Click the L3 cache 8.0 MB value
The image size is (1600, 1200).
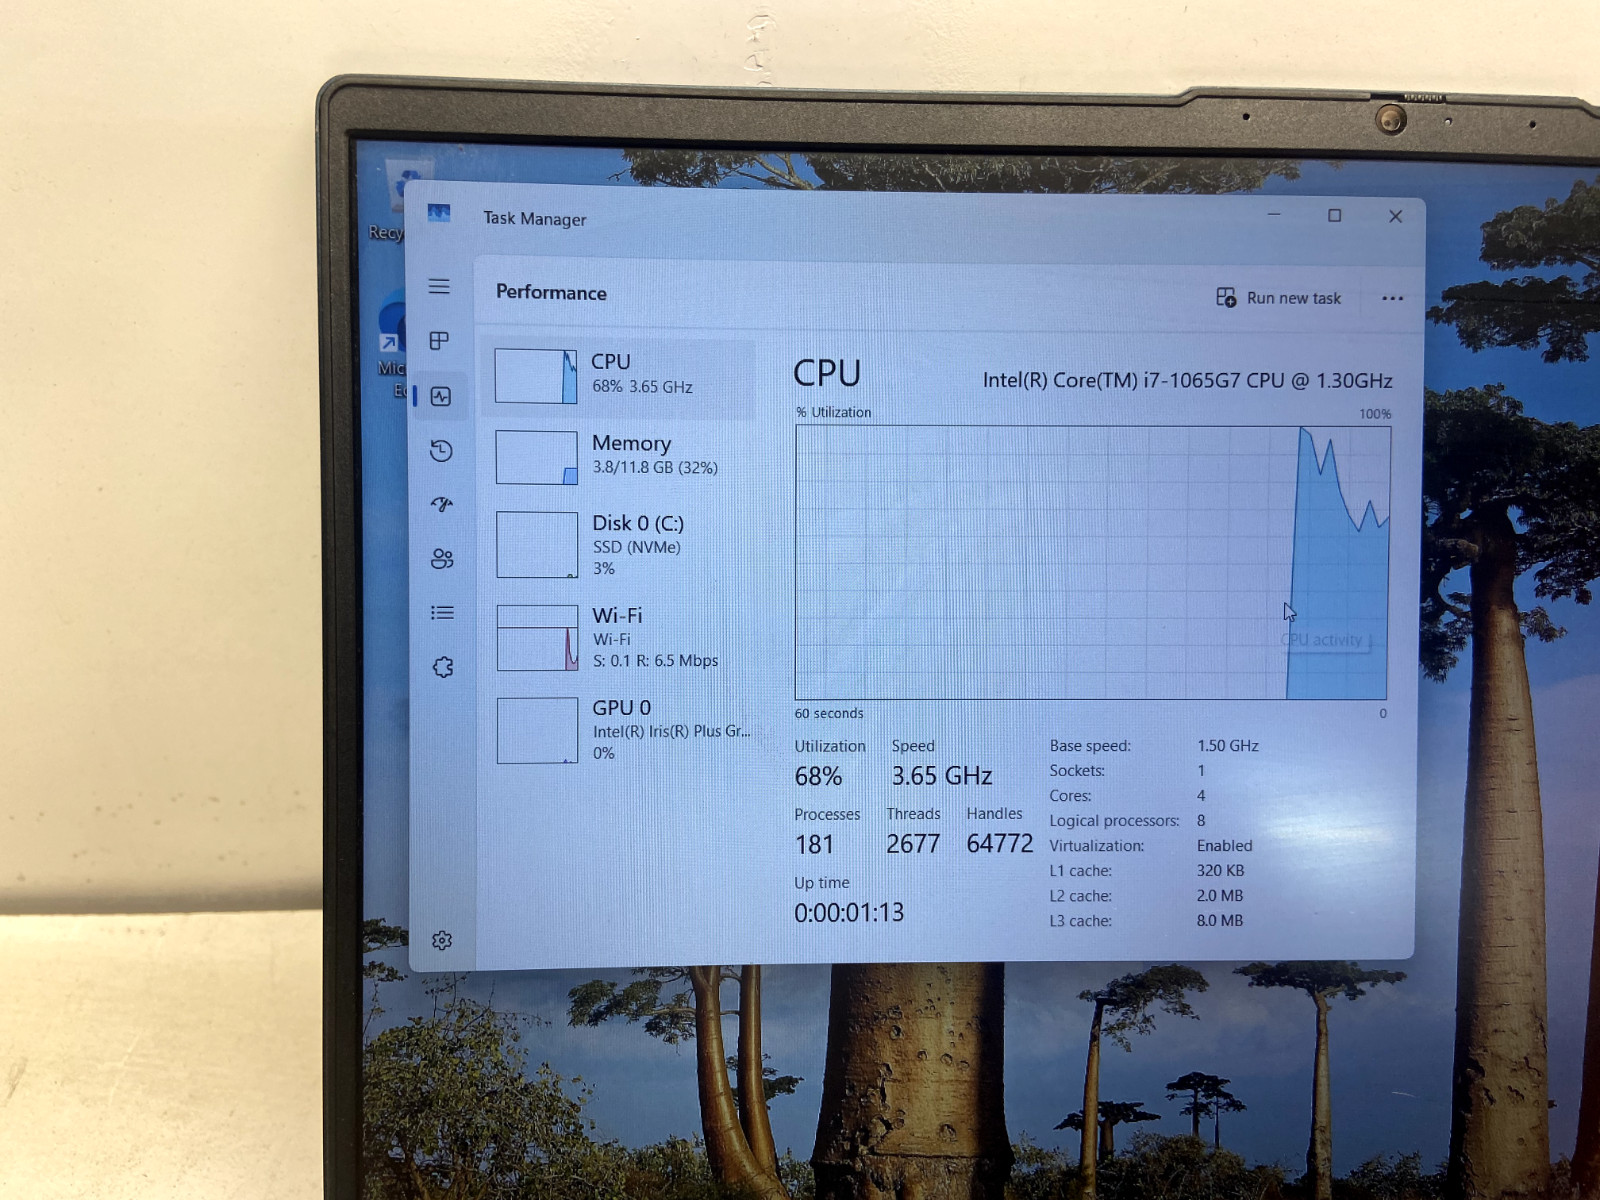1220,921
